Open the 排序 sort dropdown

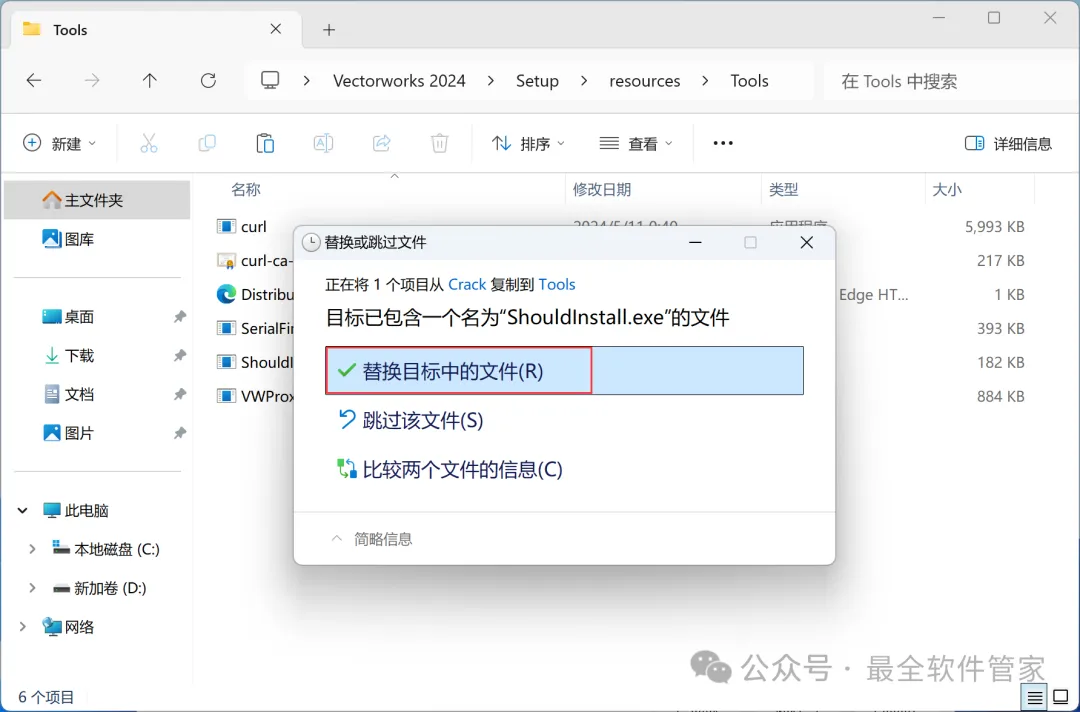528,143
